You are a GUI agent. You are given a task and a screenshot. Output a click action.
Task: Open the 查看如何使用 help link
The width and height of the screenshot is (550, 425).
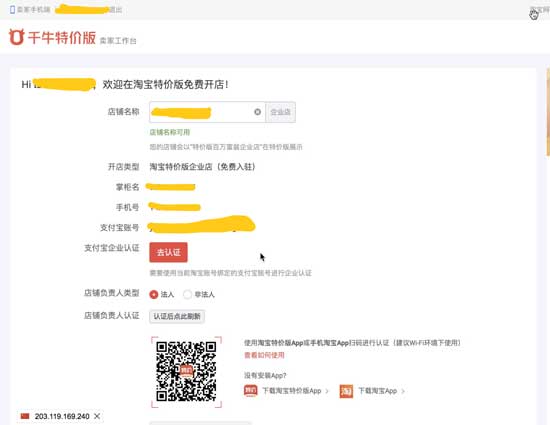[264, 356]
